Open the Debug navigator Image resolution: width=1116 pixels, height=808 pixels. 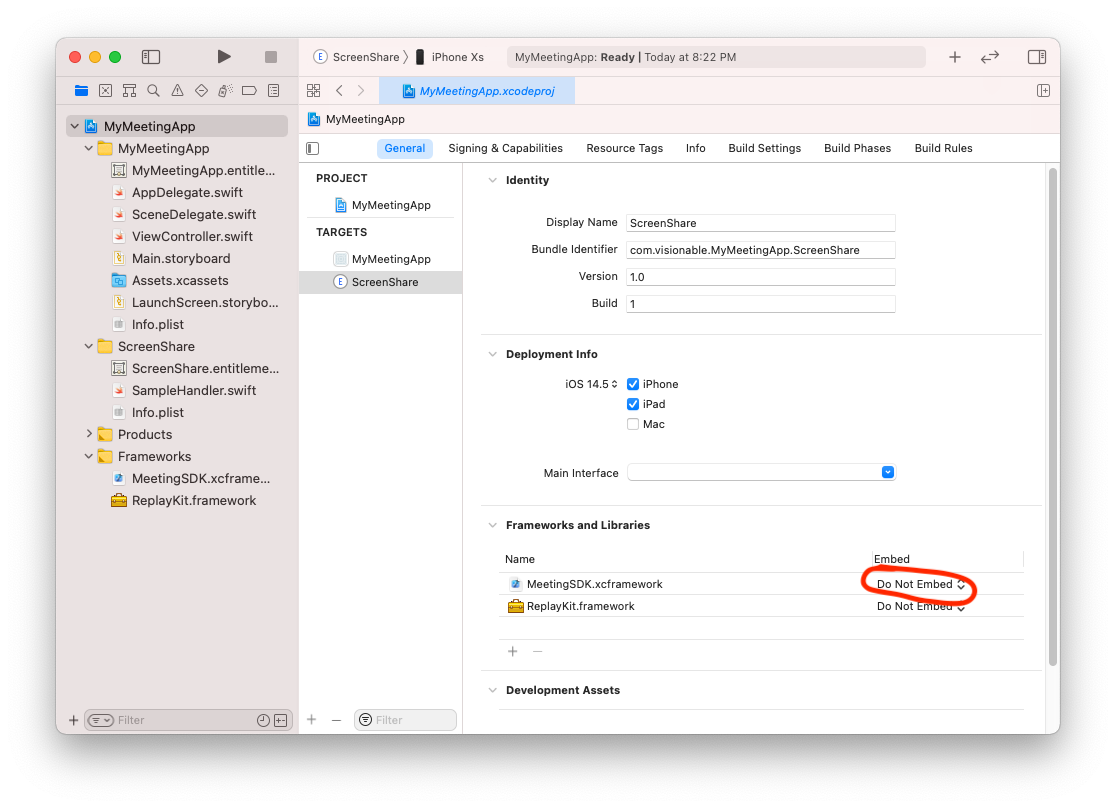click(x=226, y=90)
